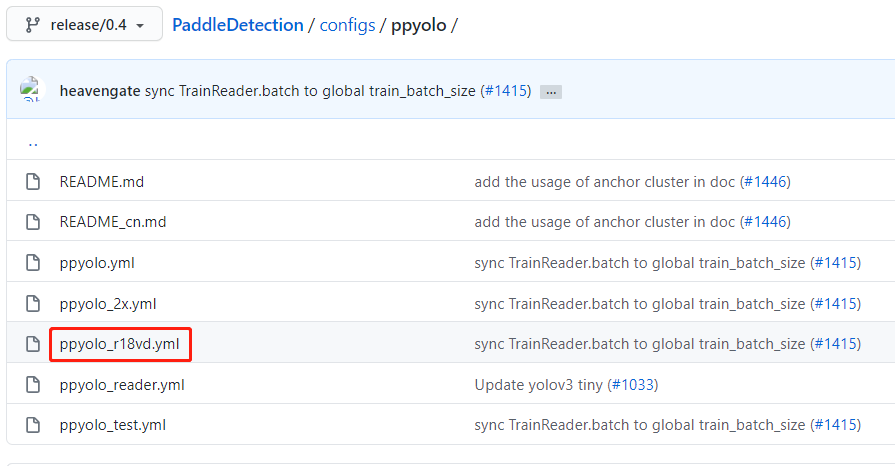Open commit message in ppyolo_2x.yml row
The width and height of the screenshot is (895, 466).
click(x=640, y=304)
